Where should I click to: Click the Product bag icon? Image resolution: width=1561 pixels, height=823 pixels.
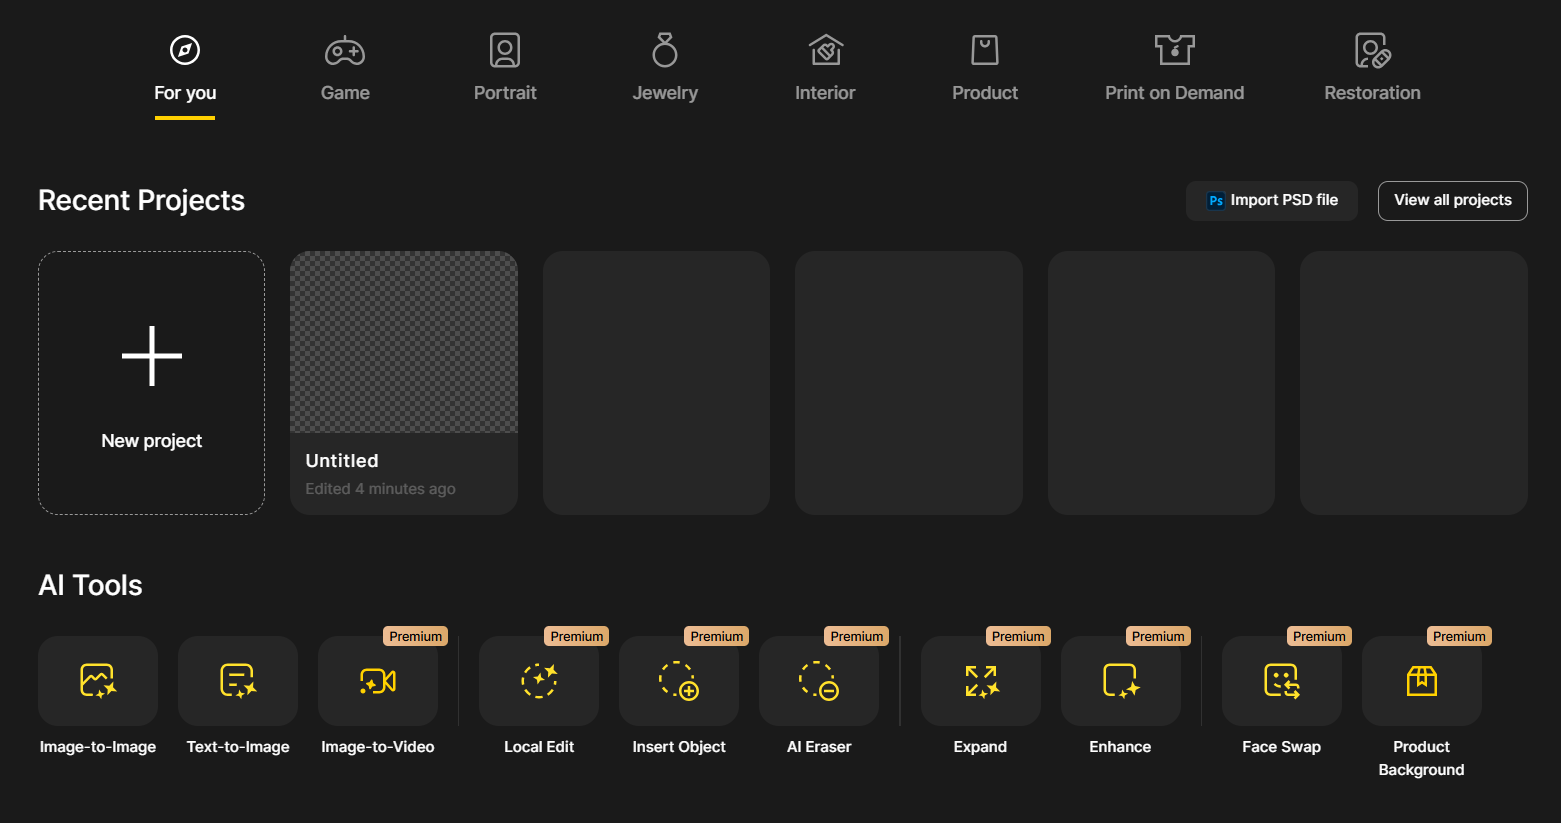click(985, 50)
